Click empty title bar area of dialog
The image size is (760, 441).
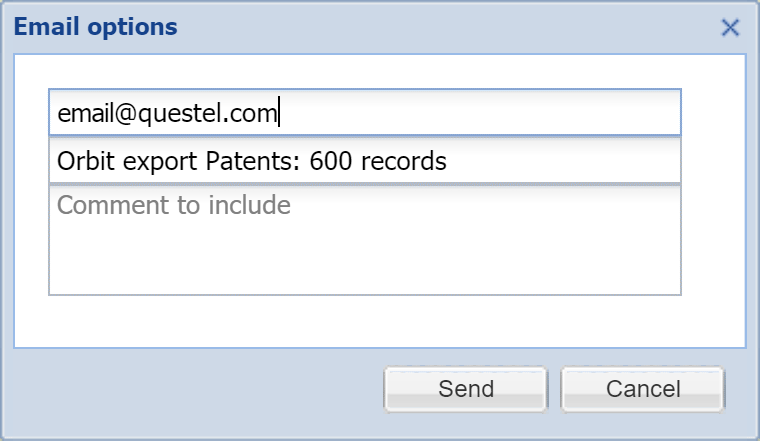pyautogui.click(x=450, y=27)
